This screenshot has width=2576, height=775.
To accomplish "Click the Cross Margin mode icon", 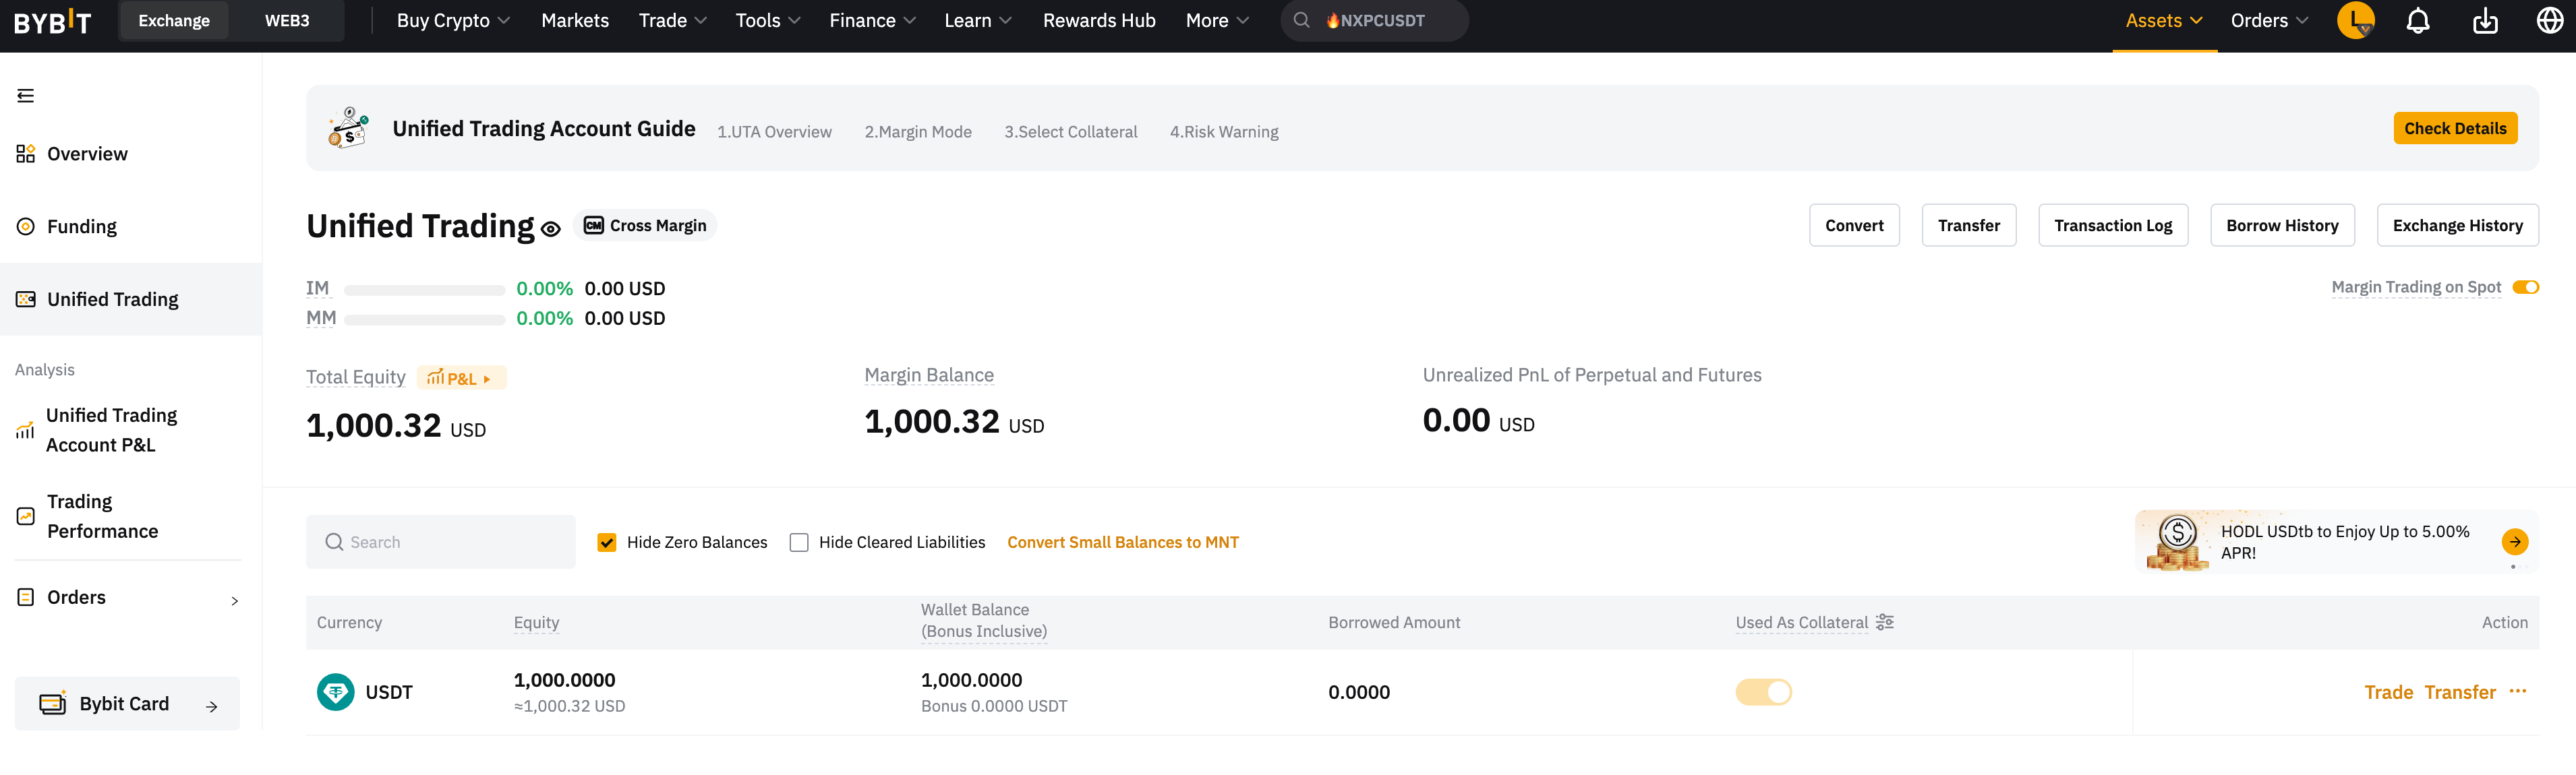I will [594, 226].
